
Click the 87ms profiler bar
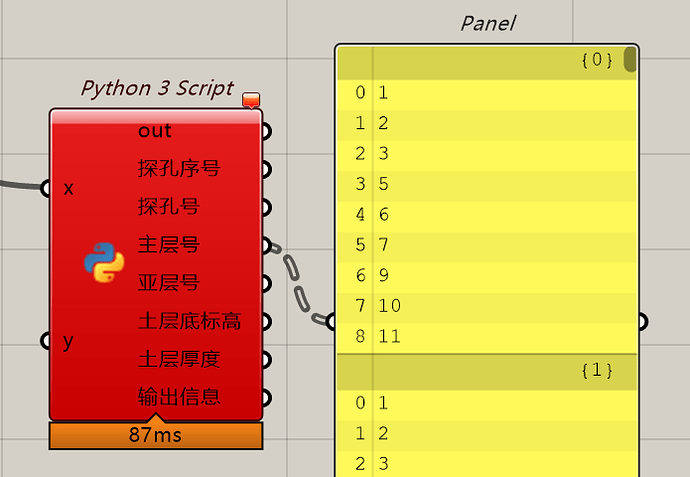pos(155,436)
